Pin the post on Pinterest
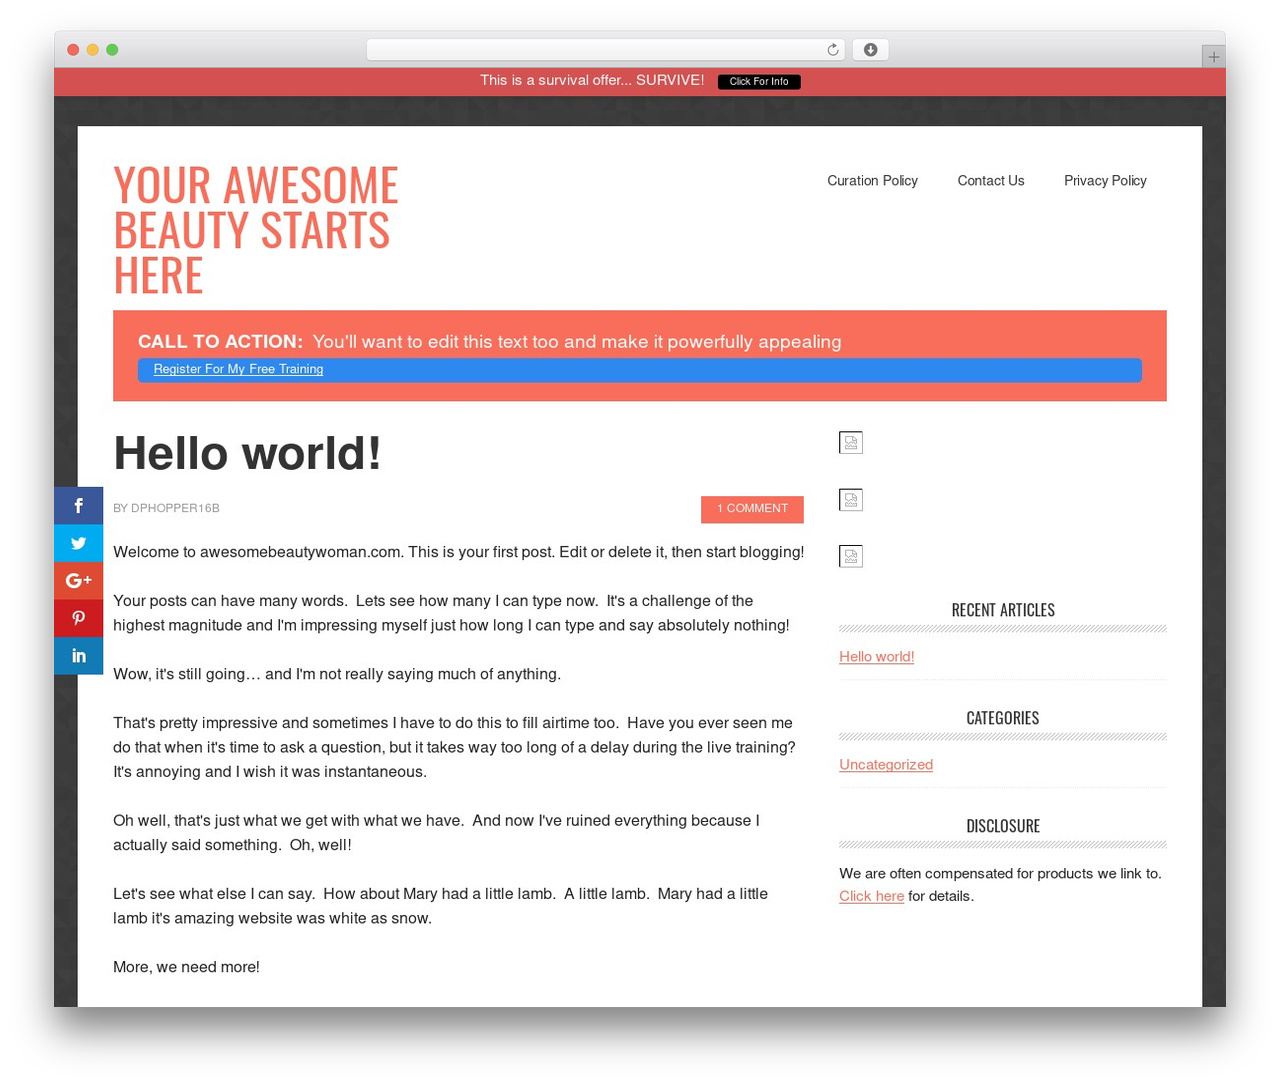 [79, 618]
